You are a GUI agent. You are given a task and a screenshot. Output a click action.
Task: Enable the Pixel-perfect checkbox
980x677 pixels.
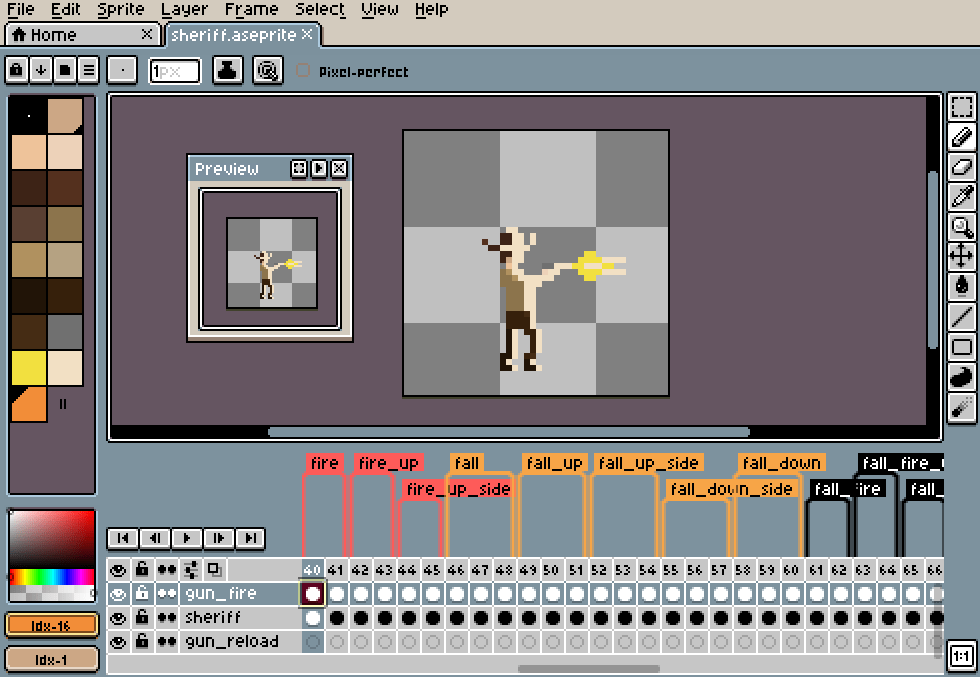(x=303, y=72)
